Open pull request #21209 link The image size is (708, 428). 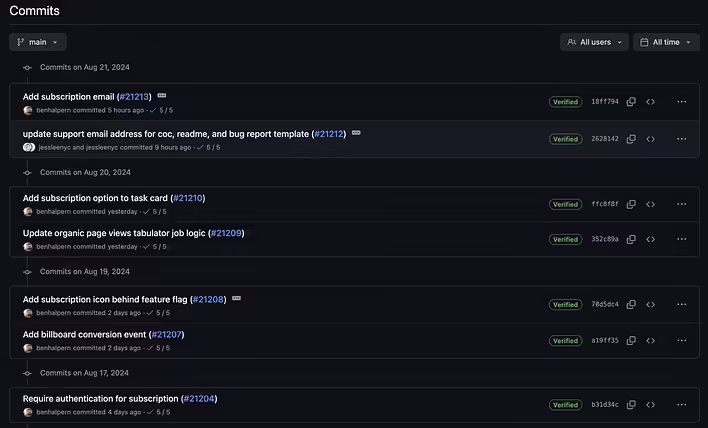[x=226, y=233]
